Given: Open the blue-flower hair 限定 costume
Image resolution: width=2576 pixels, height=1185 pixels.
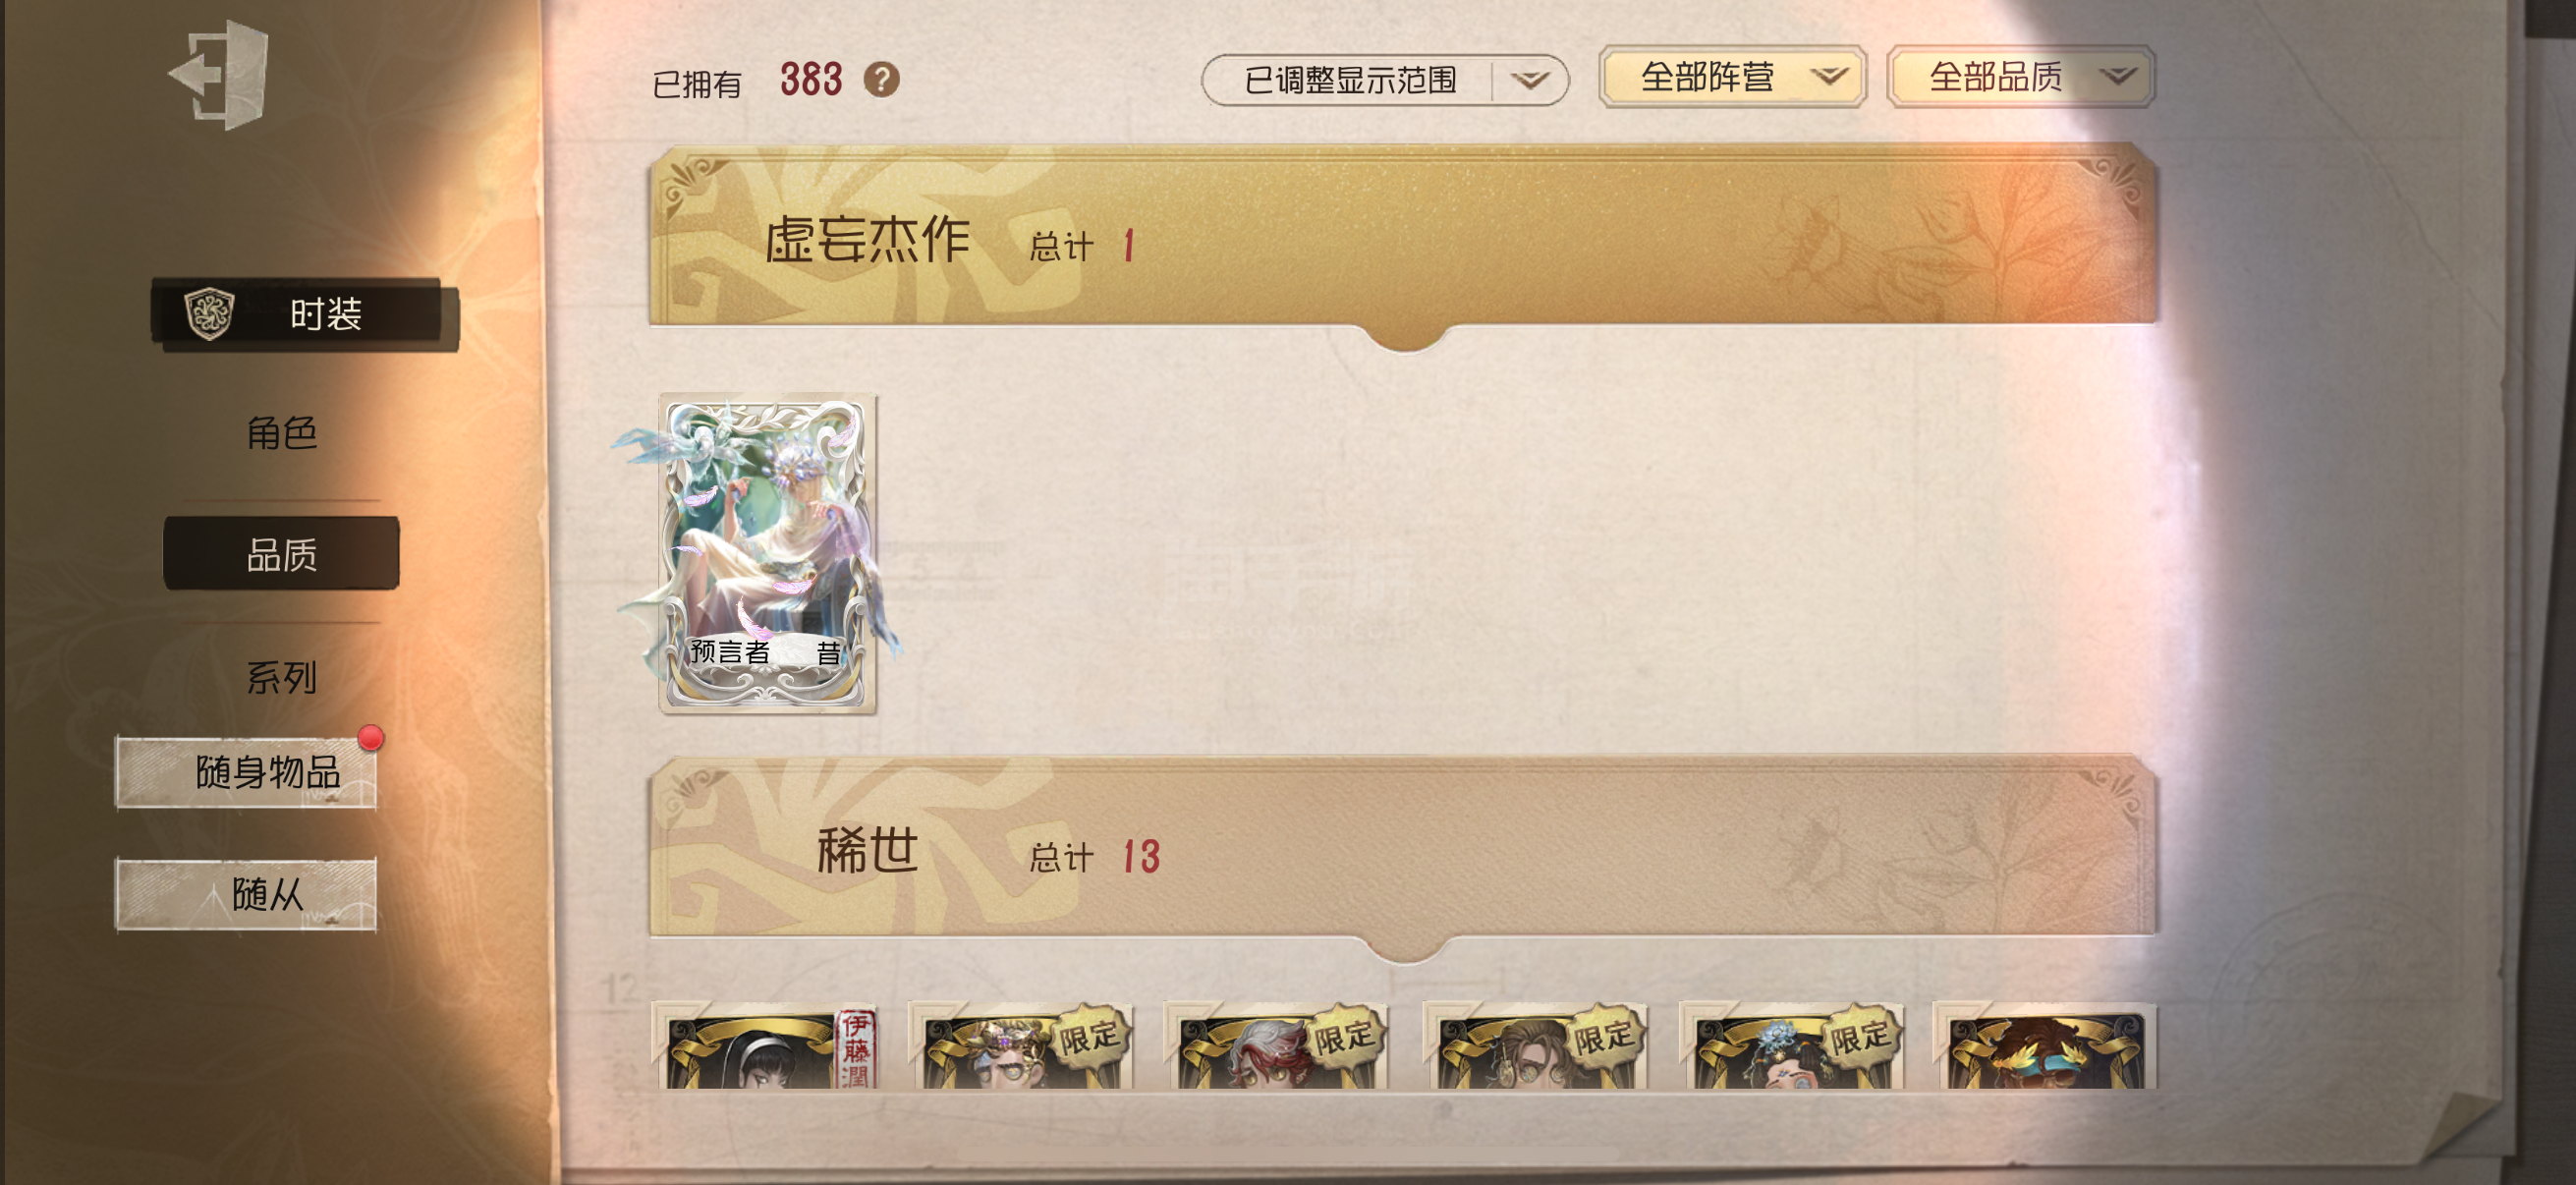Looking at the screenshot, I should click(x=1791, y=1046).
